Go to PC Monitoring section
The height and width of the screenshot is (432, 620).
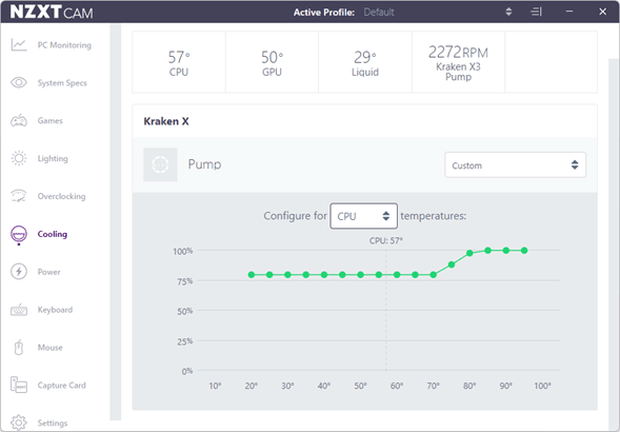[x=64, y=45]
